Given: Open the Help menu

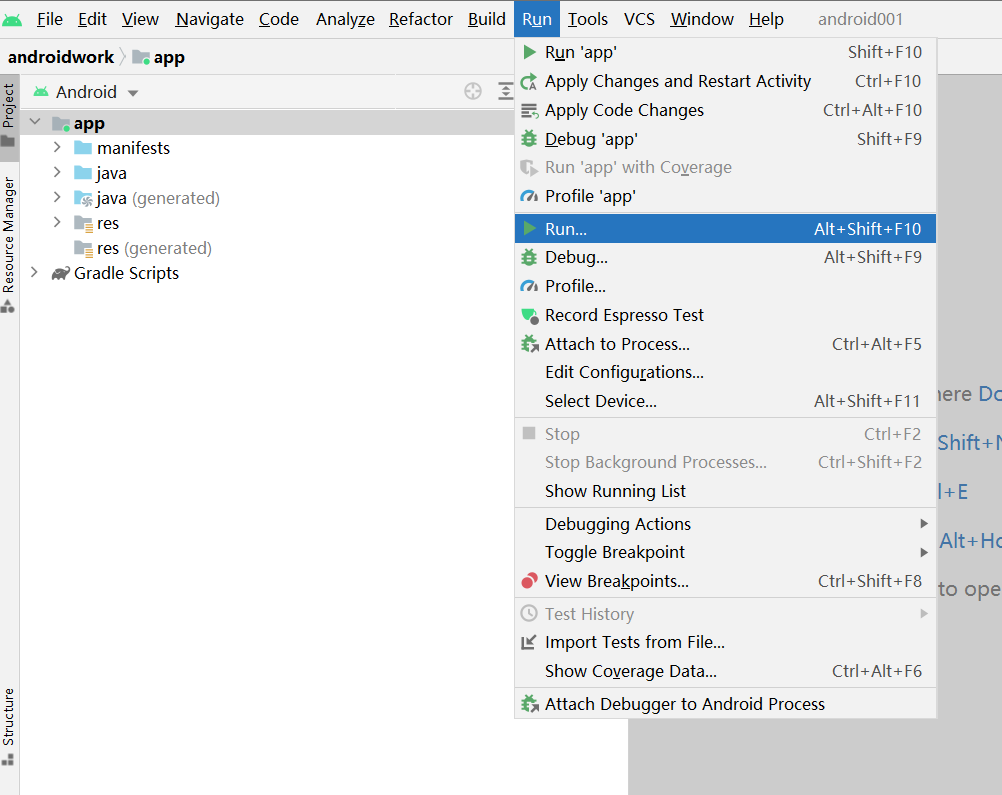Looking at the screenshot, I should [766, 19].
